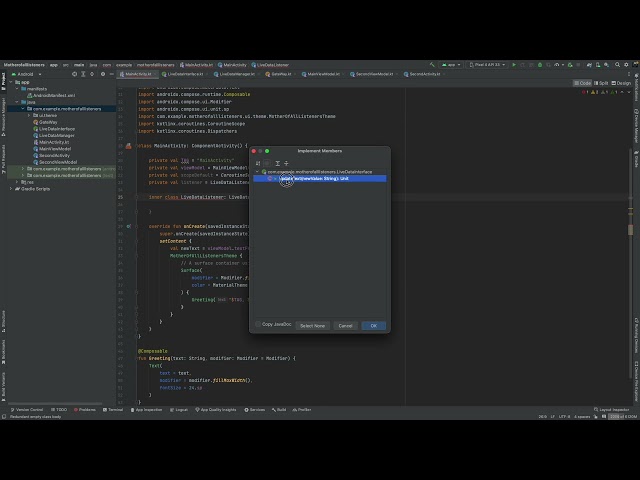
Task: Open the Pixel 4 API 33 device dropdown
Action: tap(487, 65)
